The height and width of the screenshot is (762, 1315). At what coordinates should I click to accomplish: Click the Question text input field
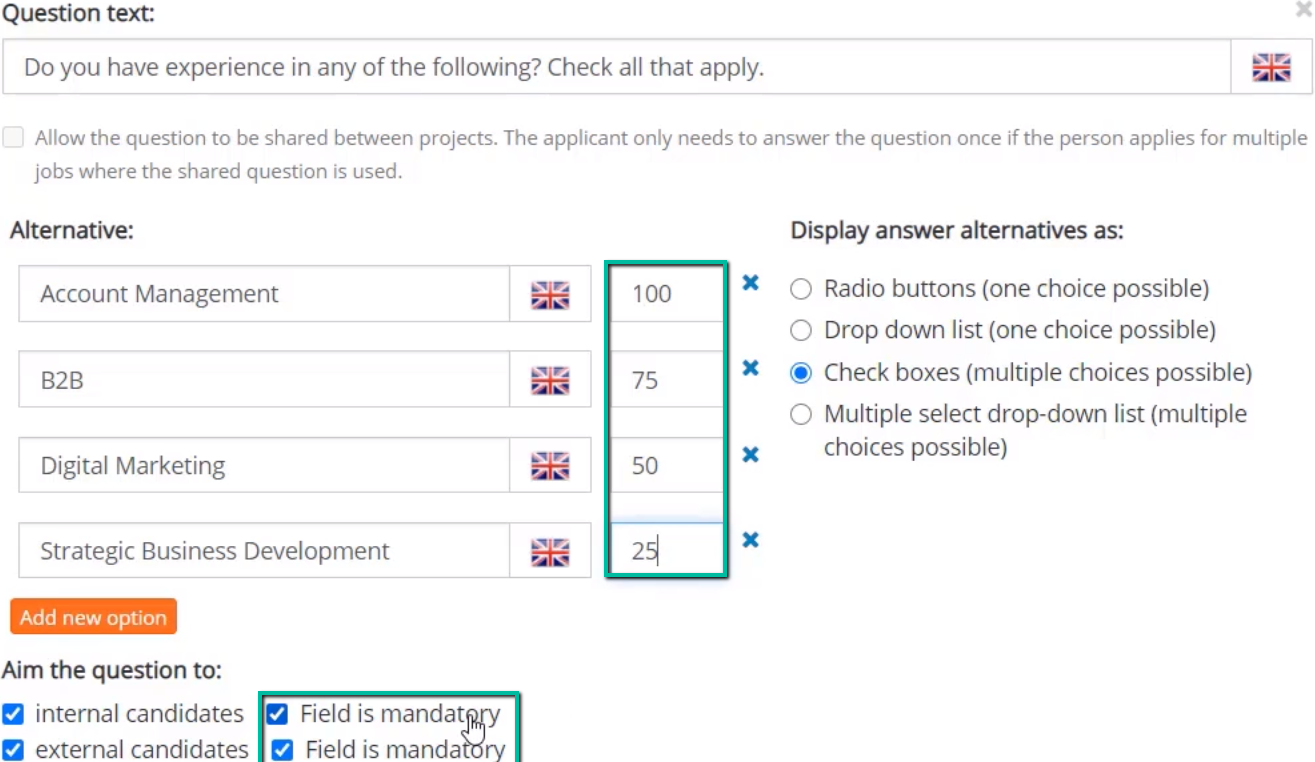point(616,67)
